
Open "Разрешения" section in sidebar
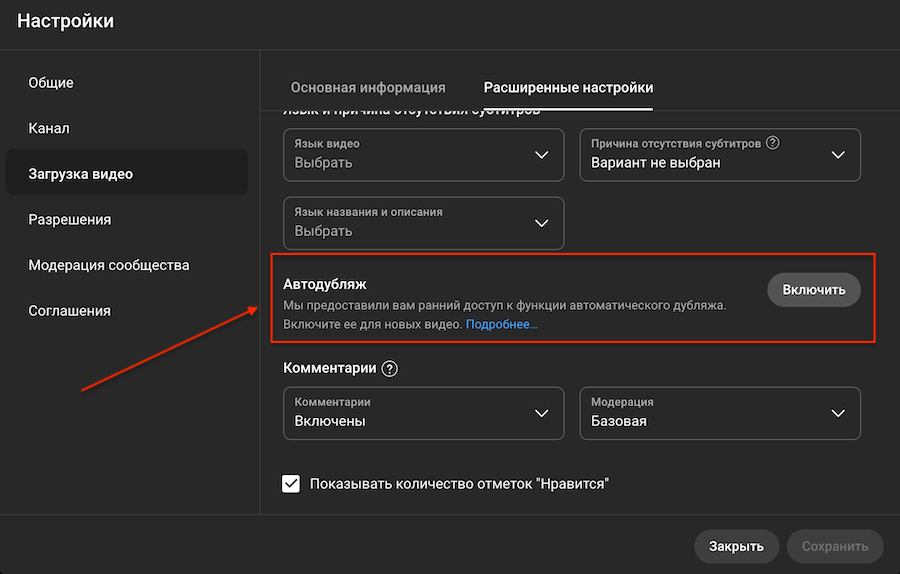[x=69, y=219]
